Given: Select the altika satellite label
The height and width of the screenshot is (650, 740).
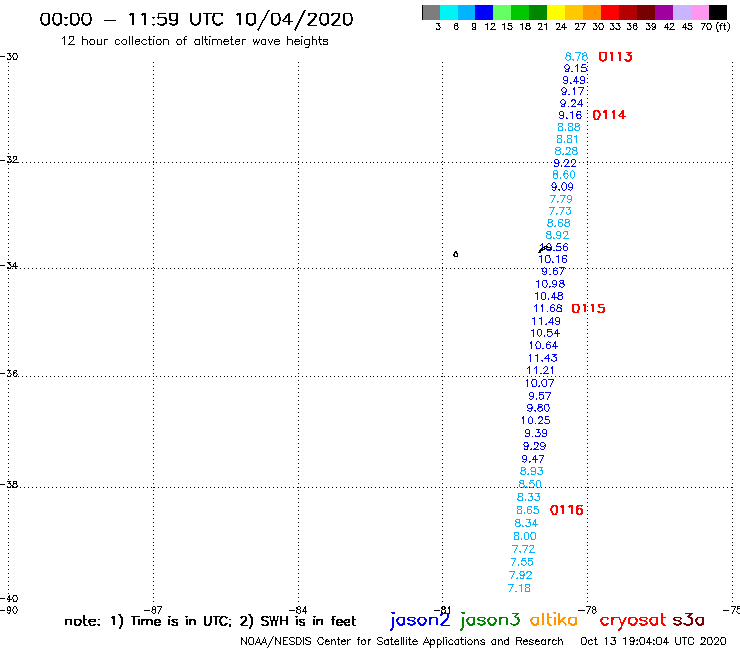Looking at the screenshot, I should click(553, 620).
